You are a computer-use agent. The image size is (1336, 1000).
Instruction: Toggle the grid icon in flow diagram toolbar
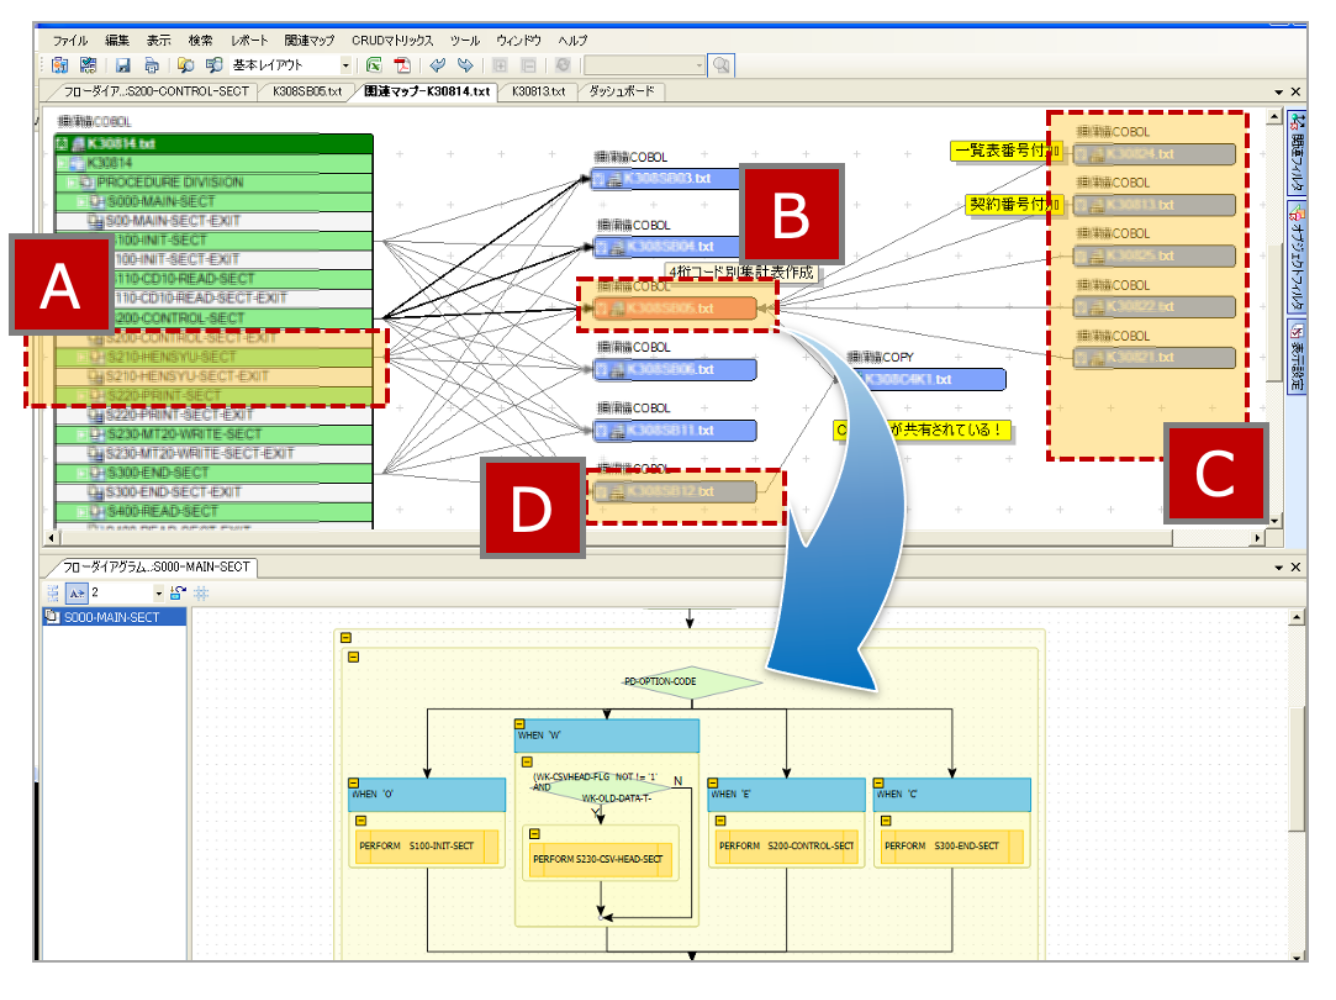[x=201, y=593]
